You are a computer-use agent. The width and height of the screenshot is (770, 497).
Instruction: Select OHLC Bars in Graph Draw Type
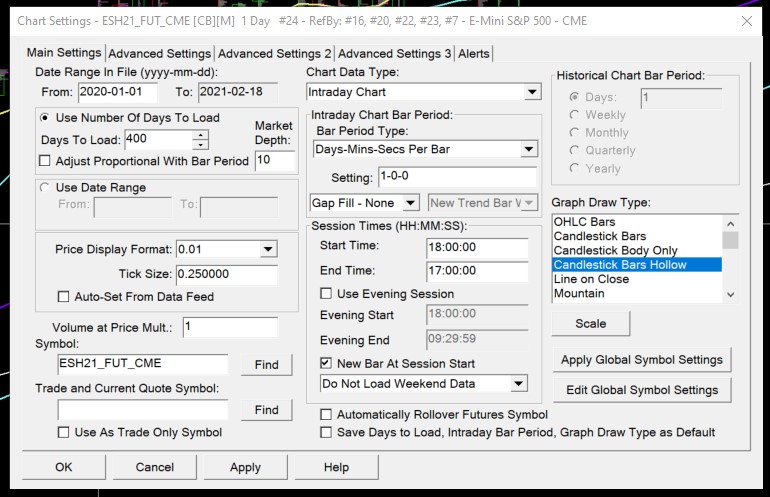click(637, 222)
